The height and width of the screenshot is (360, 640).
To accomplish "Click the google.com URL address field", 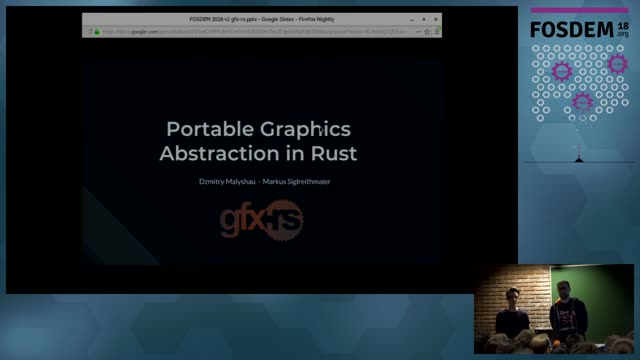I will (254, 31).
